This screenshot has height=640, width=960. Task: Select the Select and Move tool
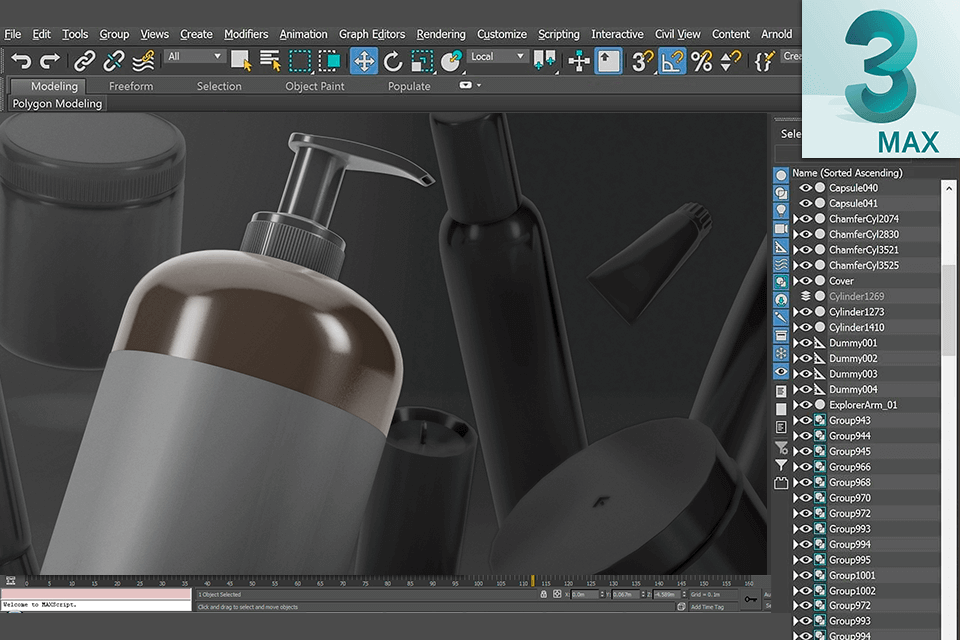point(363,62)
